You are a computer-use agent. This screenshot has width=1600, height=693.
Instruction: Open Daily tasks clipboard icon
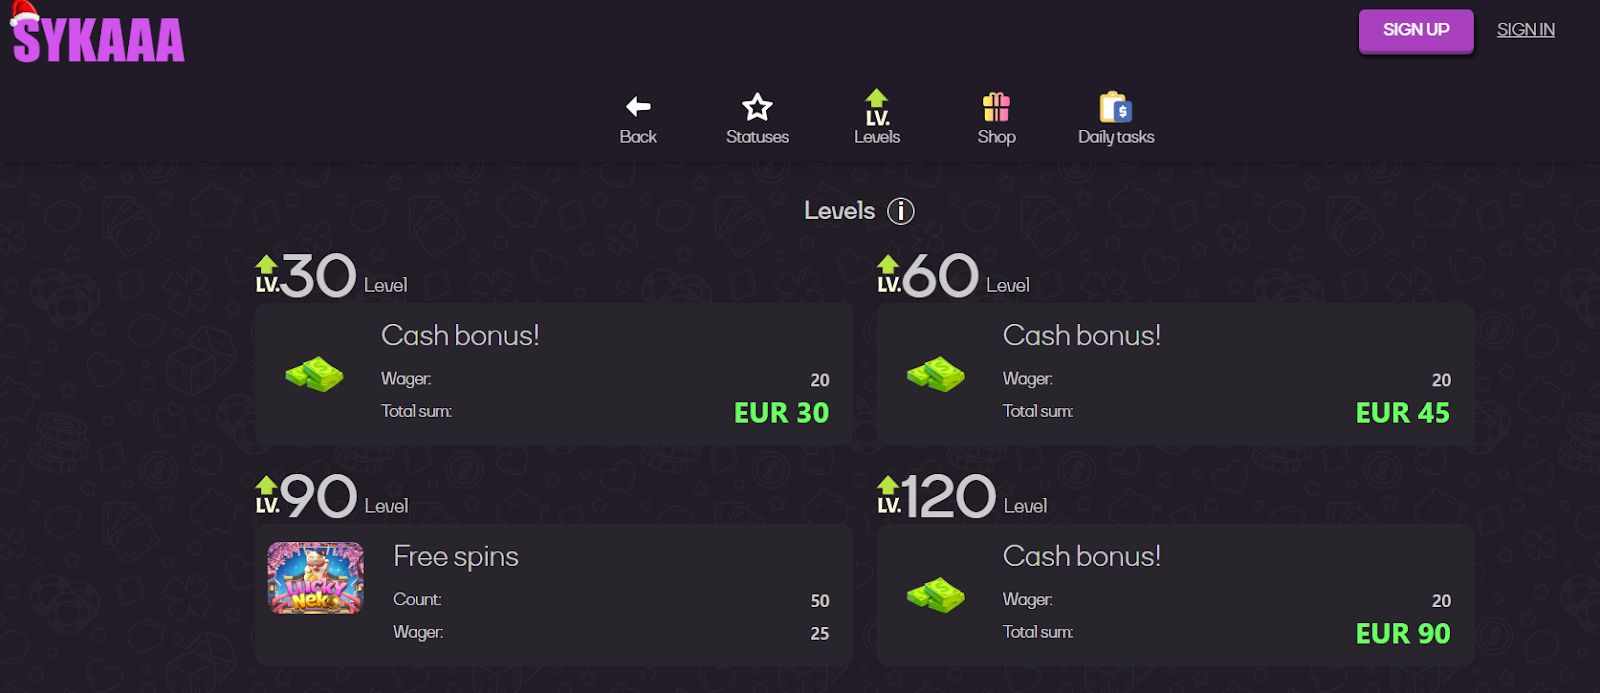pos(1116,106)
